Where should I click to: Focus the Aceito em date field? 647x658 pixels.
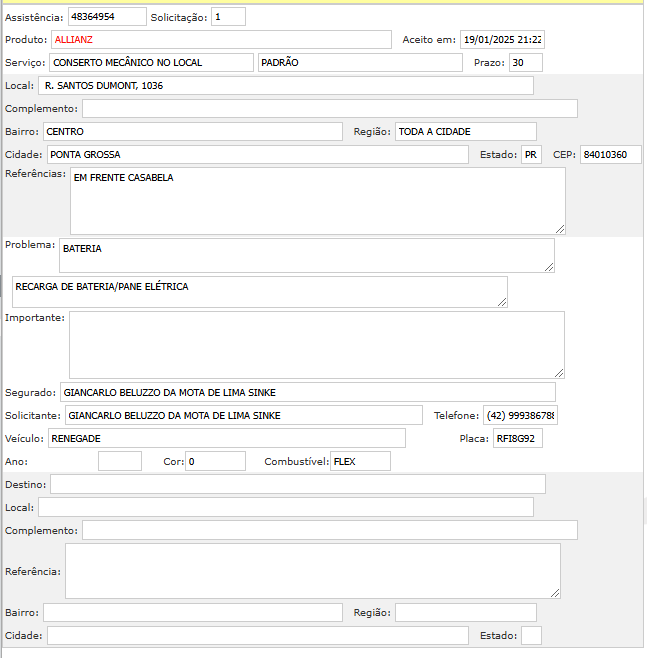[x=502, y=40]
